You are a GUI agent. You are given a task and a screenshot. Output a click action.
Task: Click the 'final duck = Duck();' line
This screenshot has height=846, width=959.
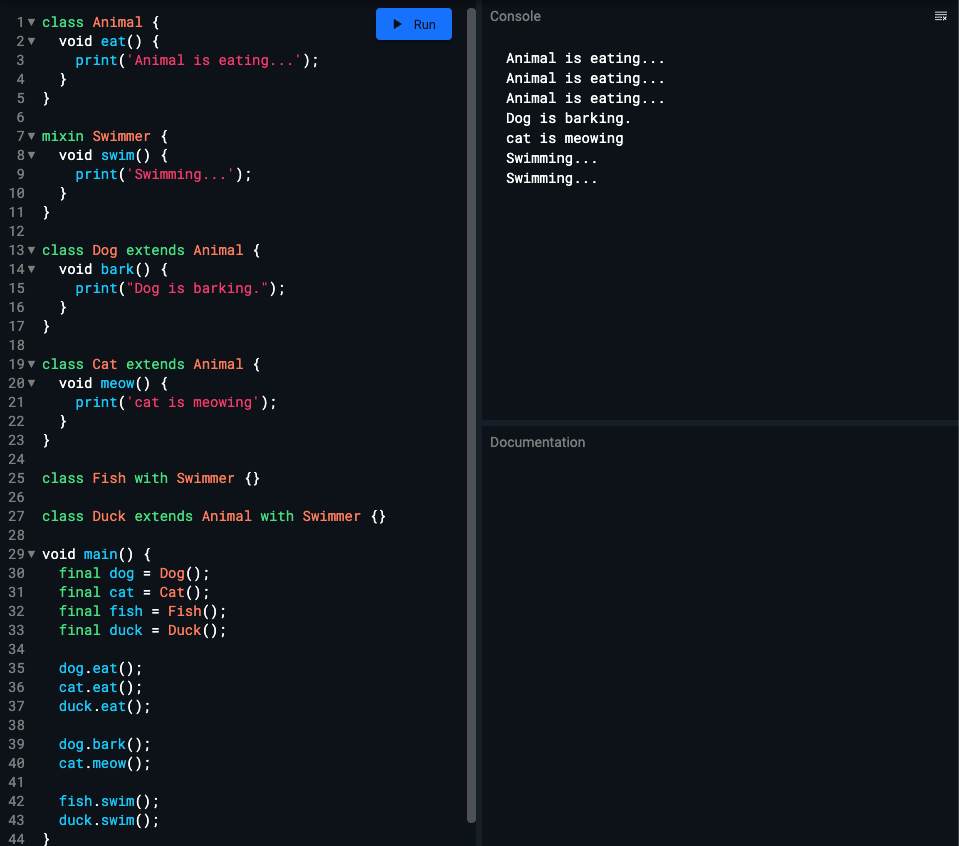pyautogui.click(x=143, y=630)
